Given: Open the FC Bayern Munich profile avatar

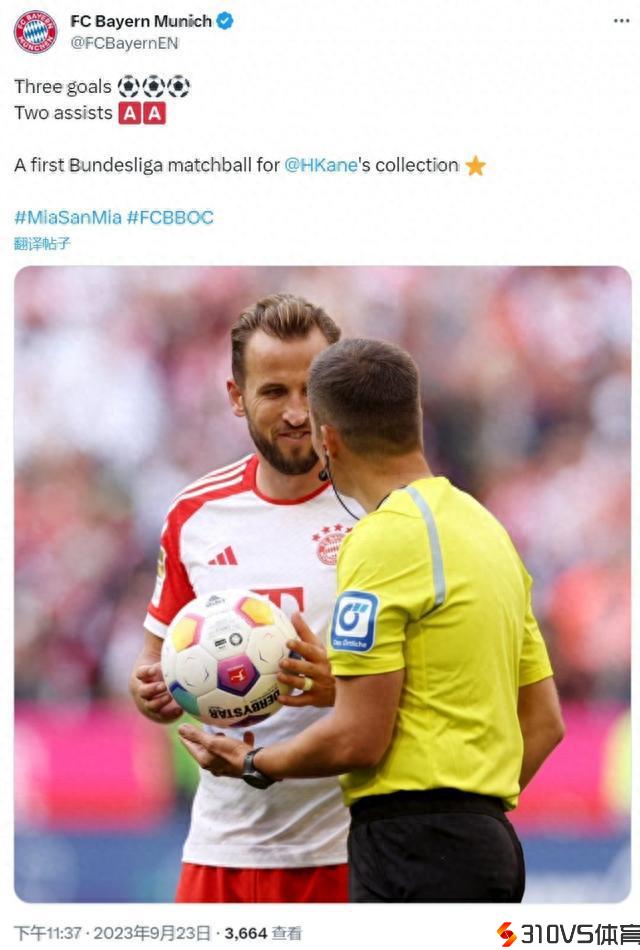Looking at the screenshot, I should point(35,32).
